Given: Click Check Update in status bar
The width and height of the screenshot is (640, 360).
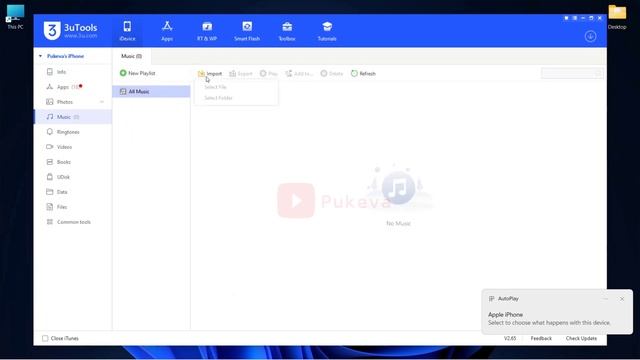Looking at the screenshot, I should [581, 338].
